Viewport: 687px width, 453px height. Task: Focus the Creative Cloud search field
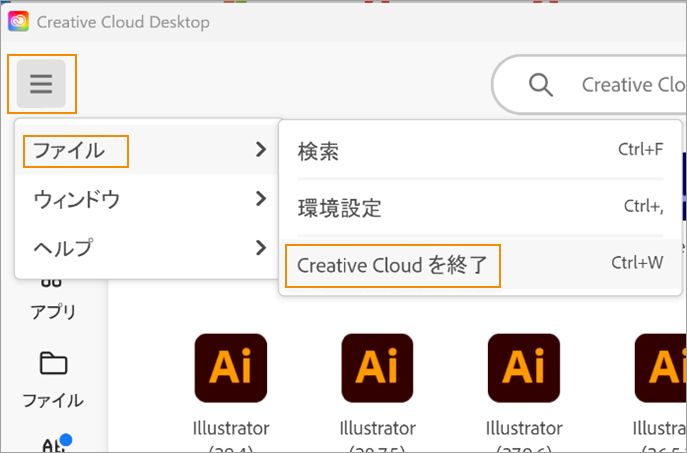(589, 85)
